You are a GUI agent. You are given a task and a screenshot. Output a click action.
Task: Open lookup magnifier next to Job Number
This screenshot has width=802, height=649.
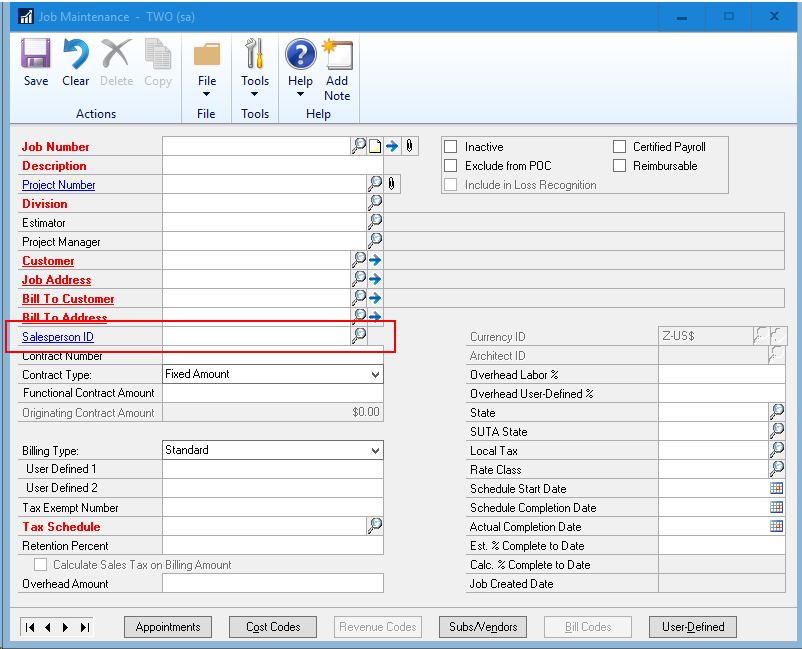pos(359,146)
